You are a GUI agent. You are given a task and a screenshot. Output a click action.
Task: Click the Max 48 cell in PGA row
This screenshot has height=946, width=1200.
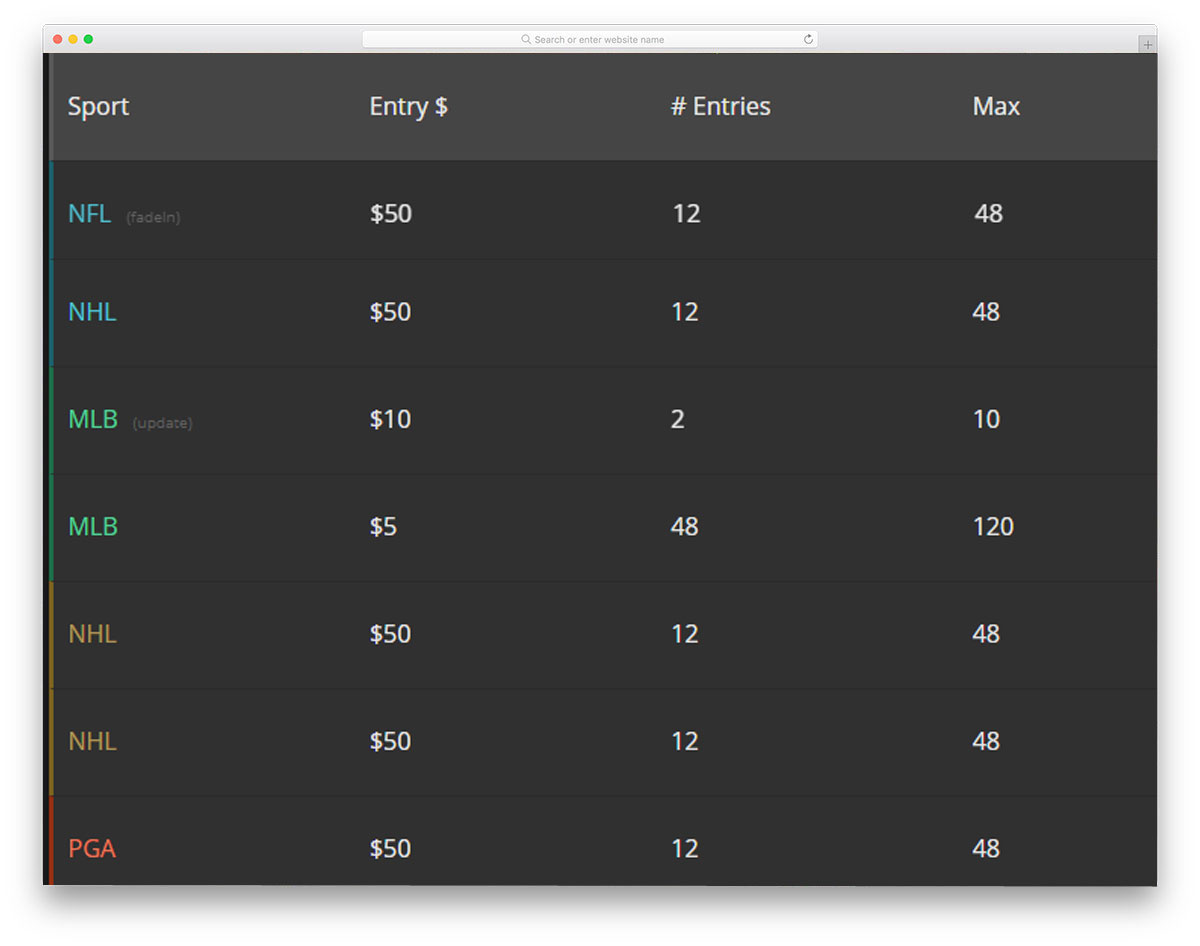(x=986, y=848)
